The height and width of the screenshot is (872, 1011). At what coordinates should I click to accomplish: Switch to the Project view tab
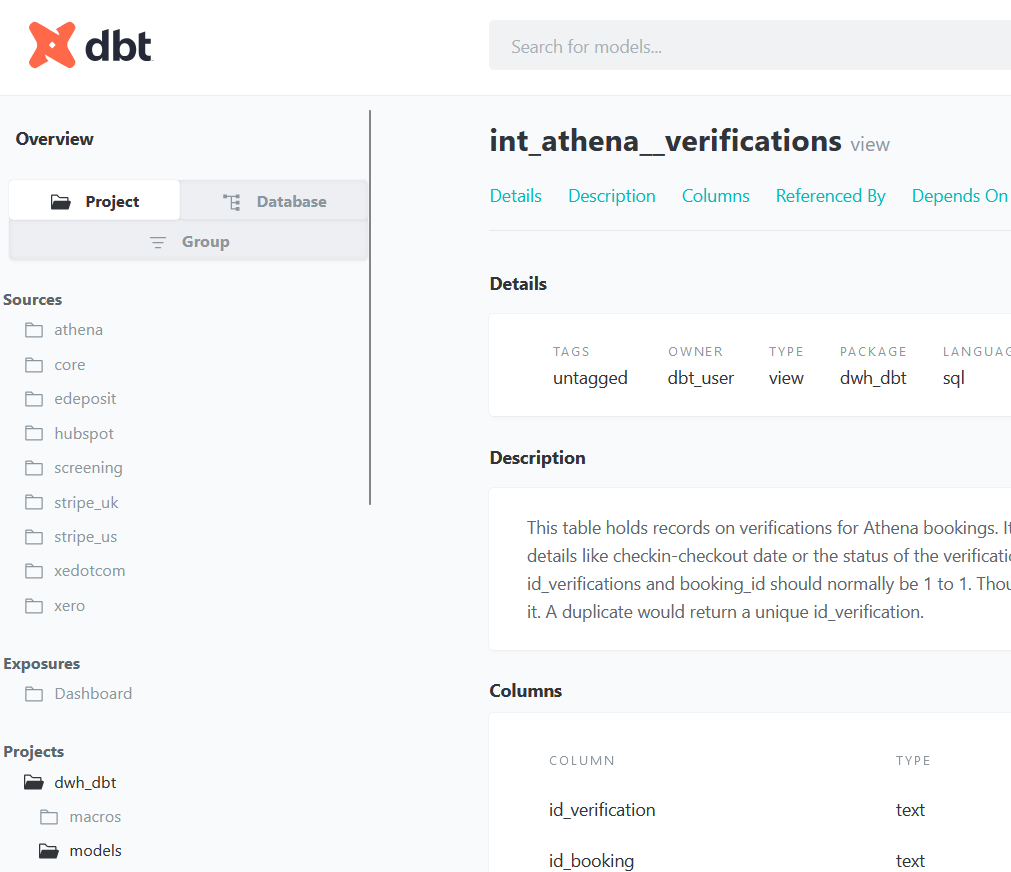[95, 201]
